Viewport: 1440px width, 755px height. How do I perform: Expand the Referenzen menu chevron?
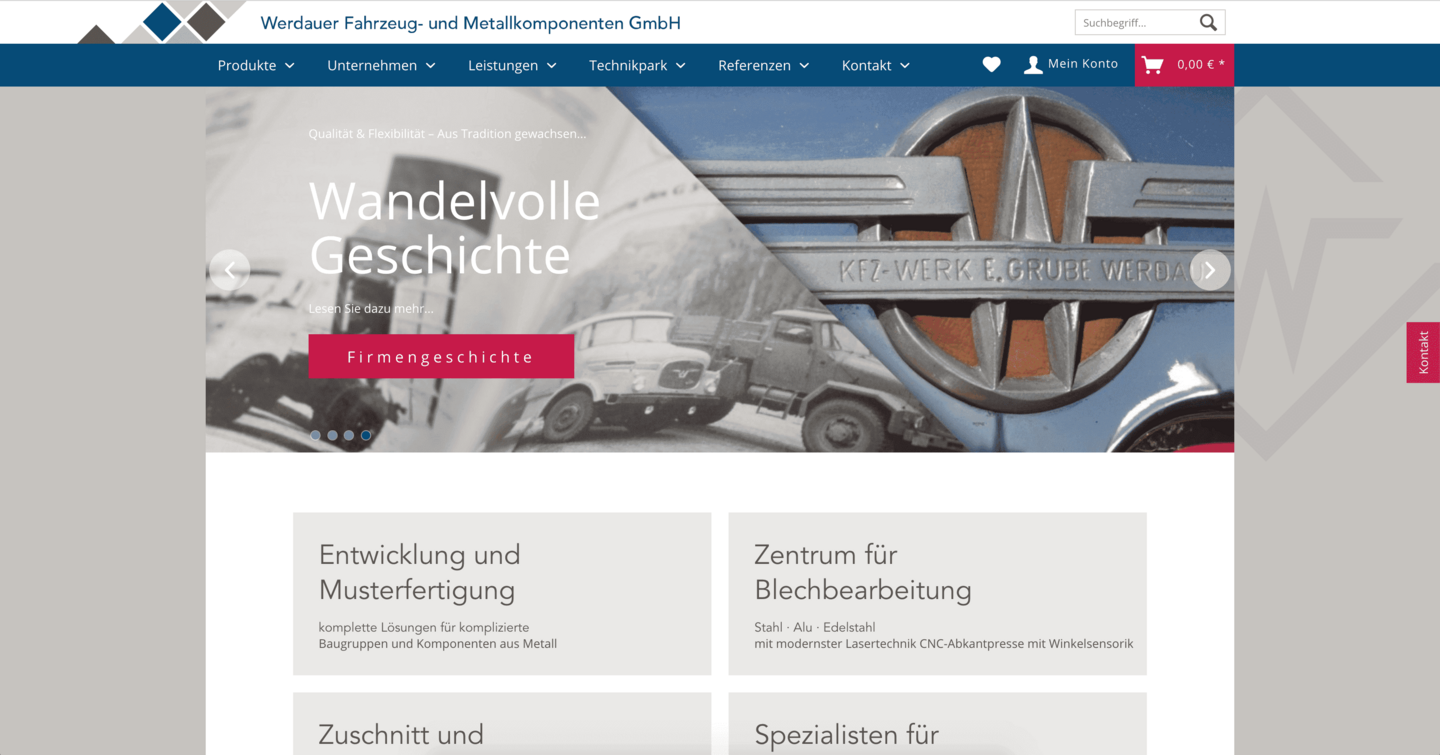[805, 66]
